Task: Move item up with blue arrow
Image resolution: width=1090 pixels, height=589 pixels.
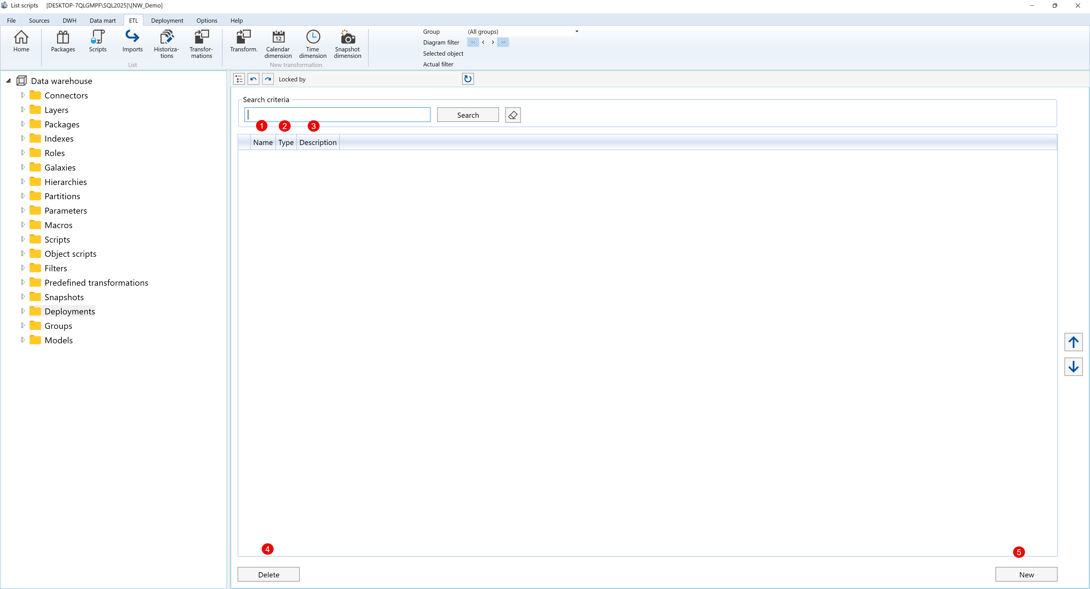Action: pyautogui.click(x=1073, y=342)
